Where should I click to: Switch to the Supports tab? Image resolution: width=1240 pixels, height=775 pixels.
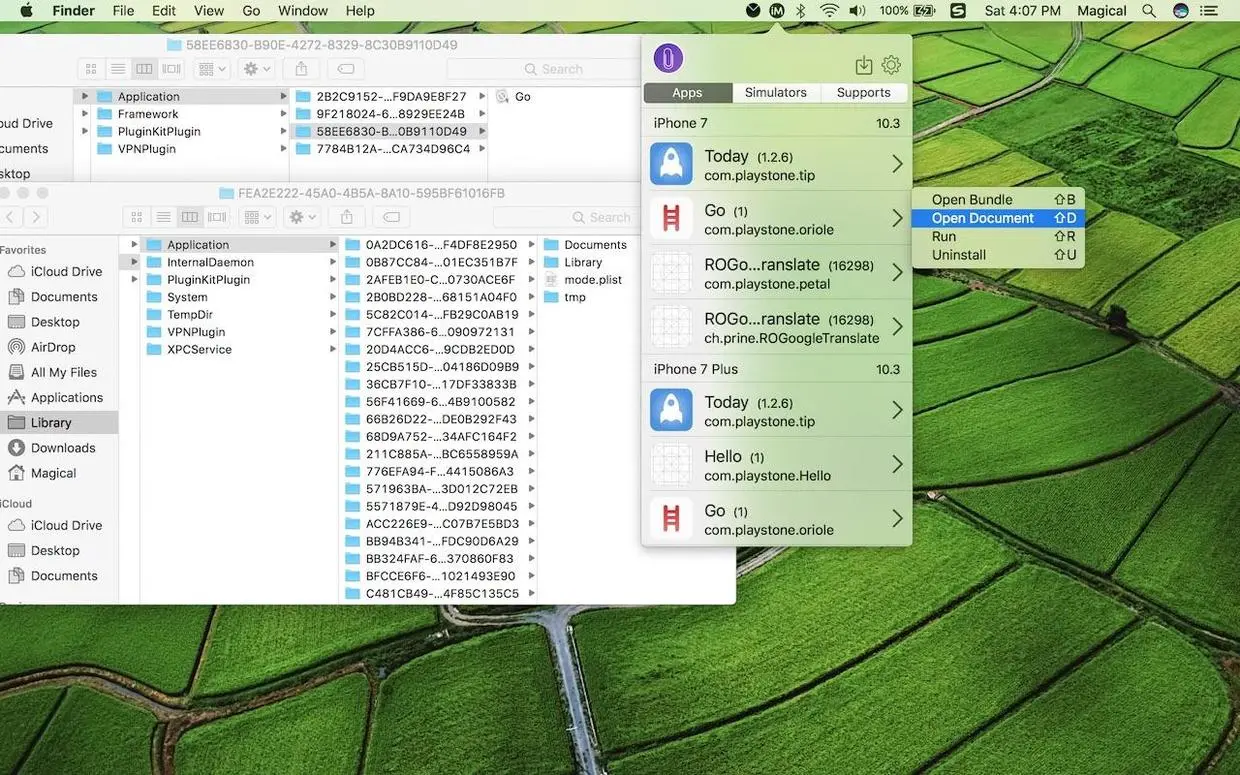click(x=863, y=92)
